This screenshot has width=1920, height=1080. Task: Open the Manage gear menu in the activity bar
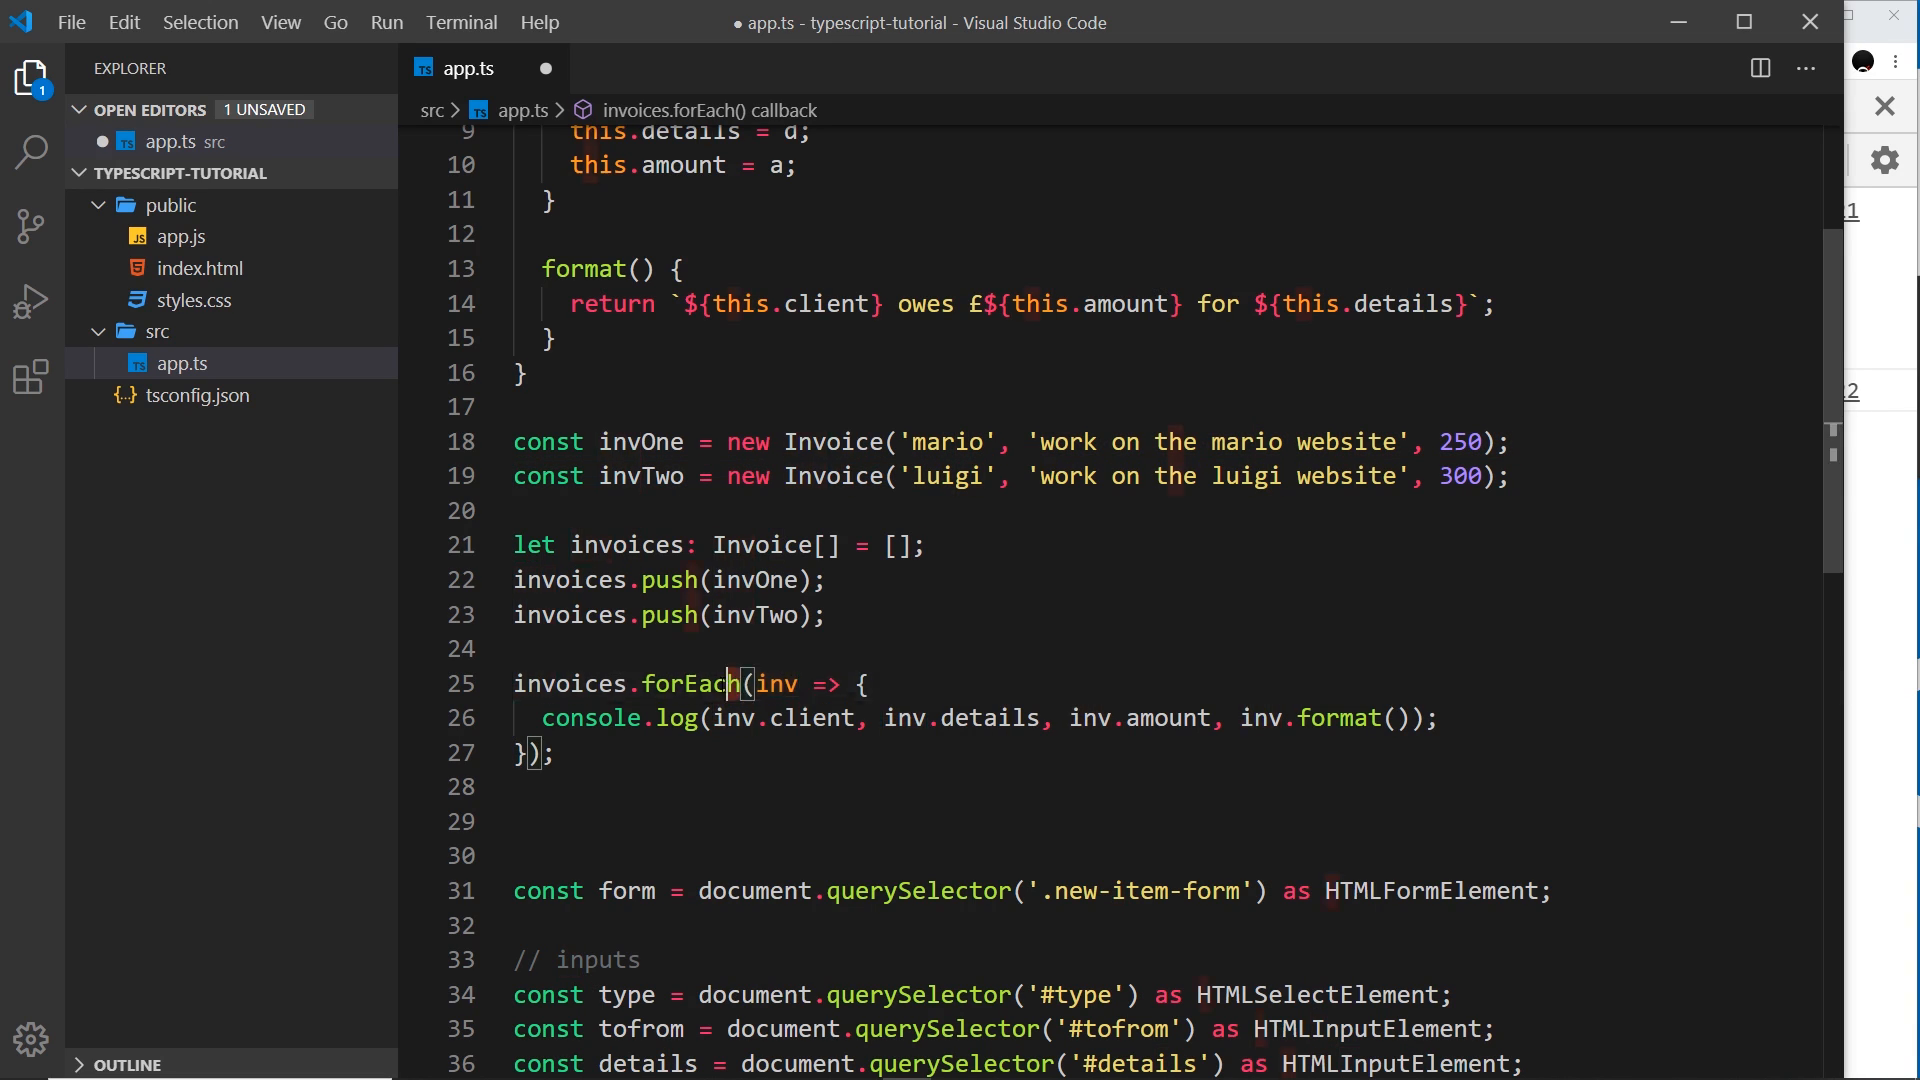[32, 1039]
